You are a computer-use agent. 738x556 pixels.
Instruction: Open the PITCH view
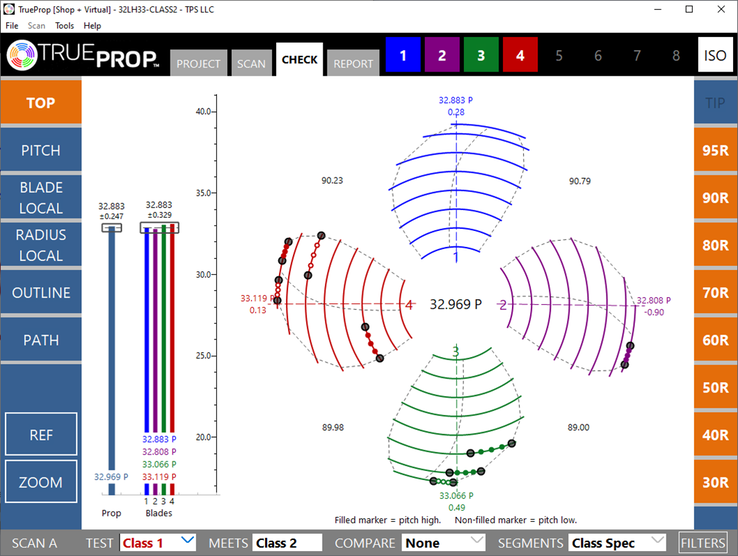[40, 151]
